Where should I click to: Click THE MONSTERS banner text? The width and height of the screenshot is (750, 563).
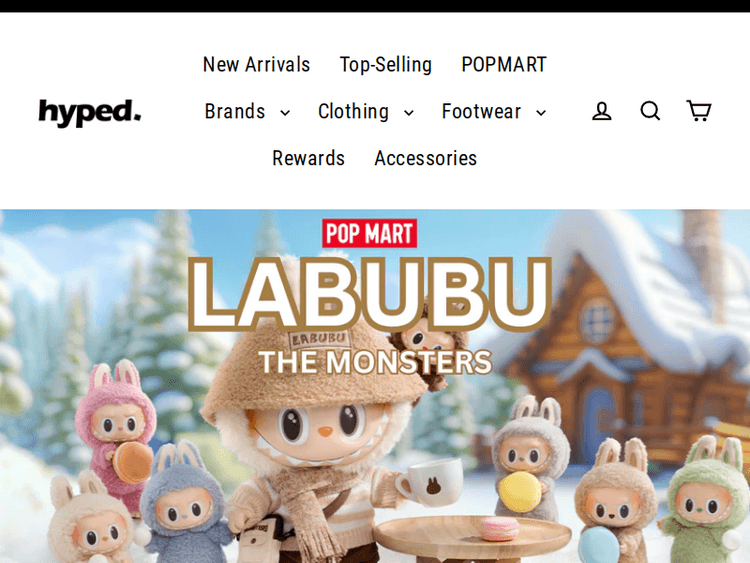(x=375, y=362)
